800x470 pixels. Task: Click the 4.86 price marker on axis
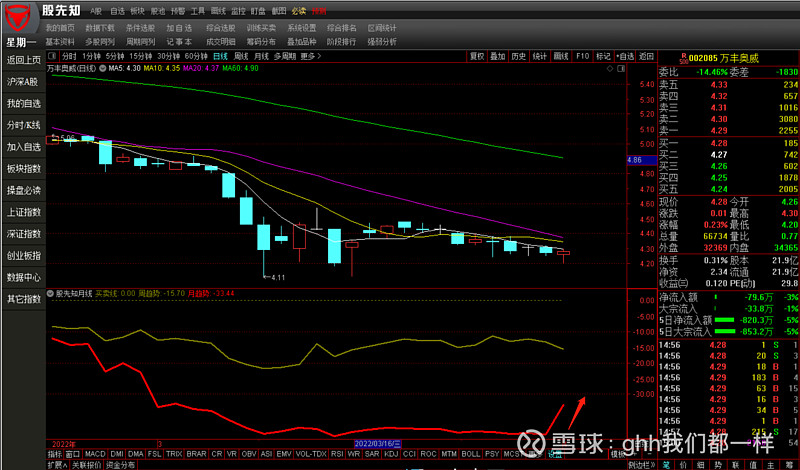[633, 160]
